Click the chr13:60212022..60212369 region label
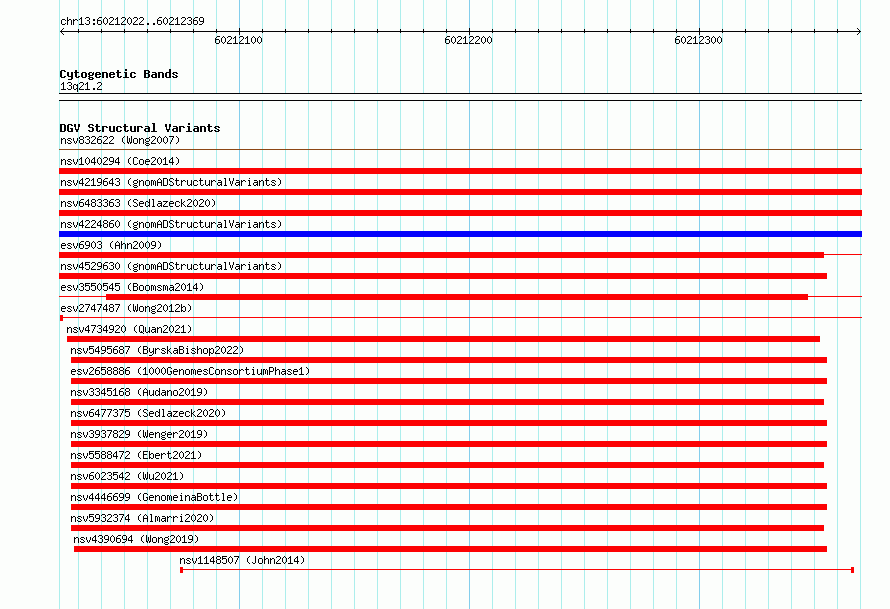Image resolution: width=890 pixels, height=609 pixels. click(132, 21)
